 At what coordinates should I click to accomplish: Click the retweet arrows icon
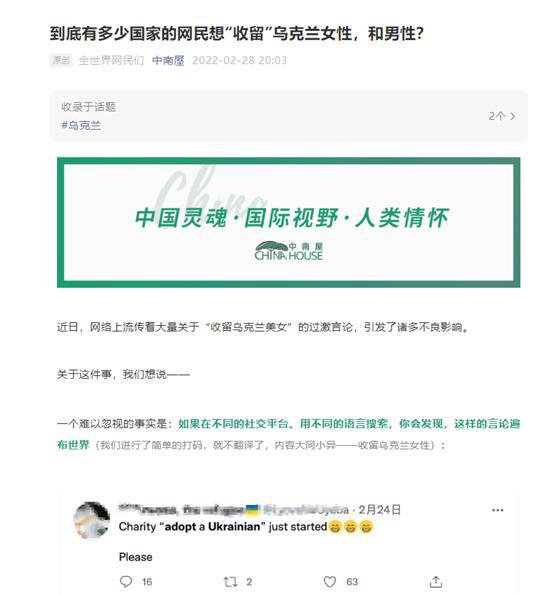230,582
